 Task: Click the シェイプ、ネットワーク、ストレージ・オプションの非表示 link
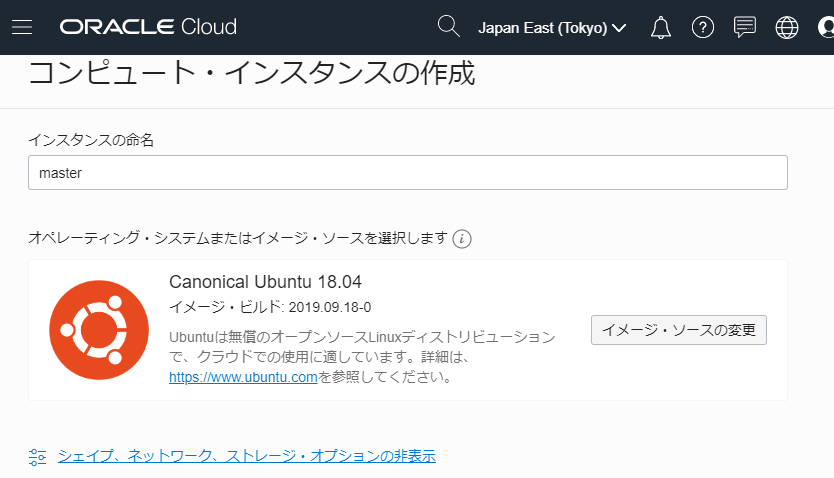pos(247,456)
